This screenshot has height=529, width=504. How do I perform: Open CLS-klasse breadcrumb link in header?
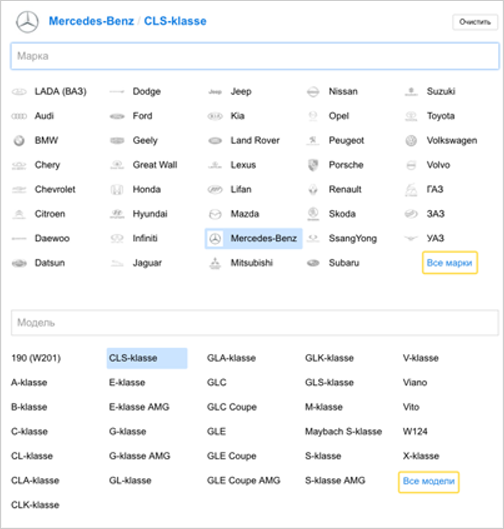point(175,21)
